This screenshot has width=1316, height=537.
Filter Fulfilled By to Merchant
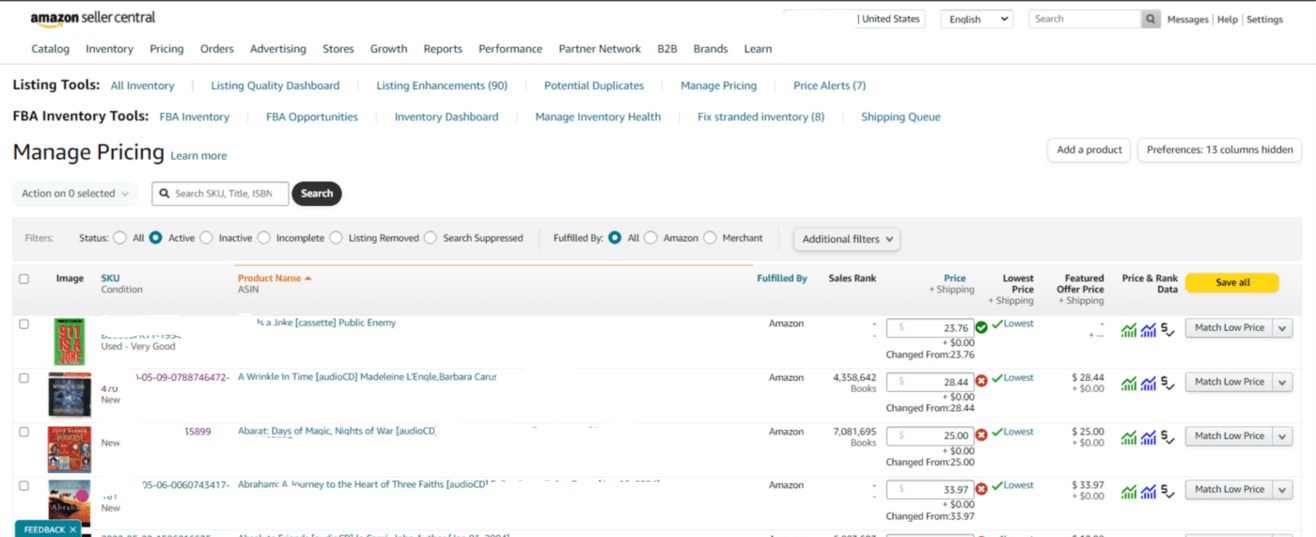[x=710, y=238]
